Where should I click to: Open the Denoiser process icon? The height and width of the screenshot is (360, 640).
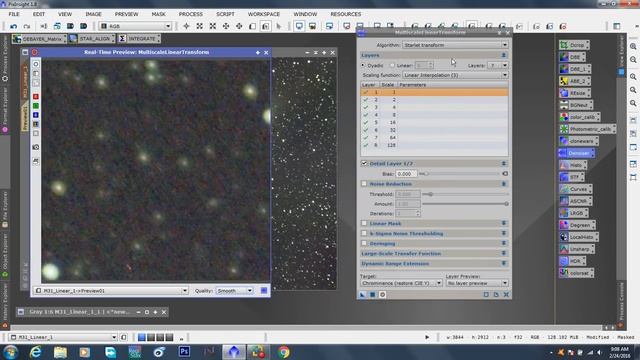click(x=576, y=153)
